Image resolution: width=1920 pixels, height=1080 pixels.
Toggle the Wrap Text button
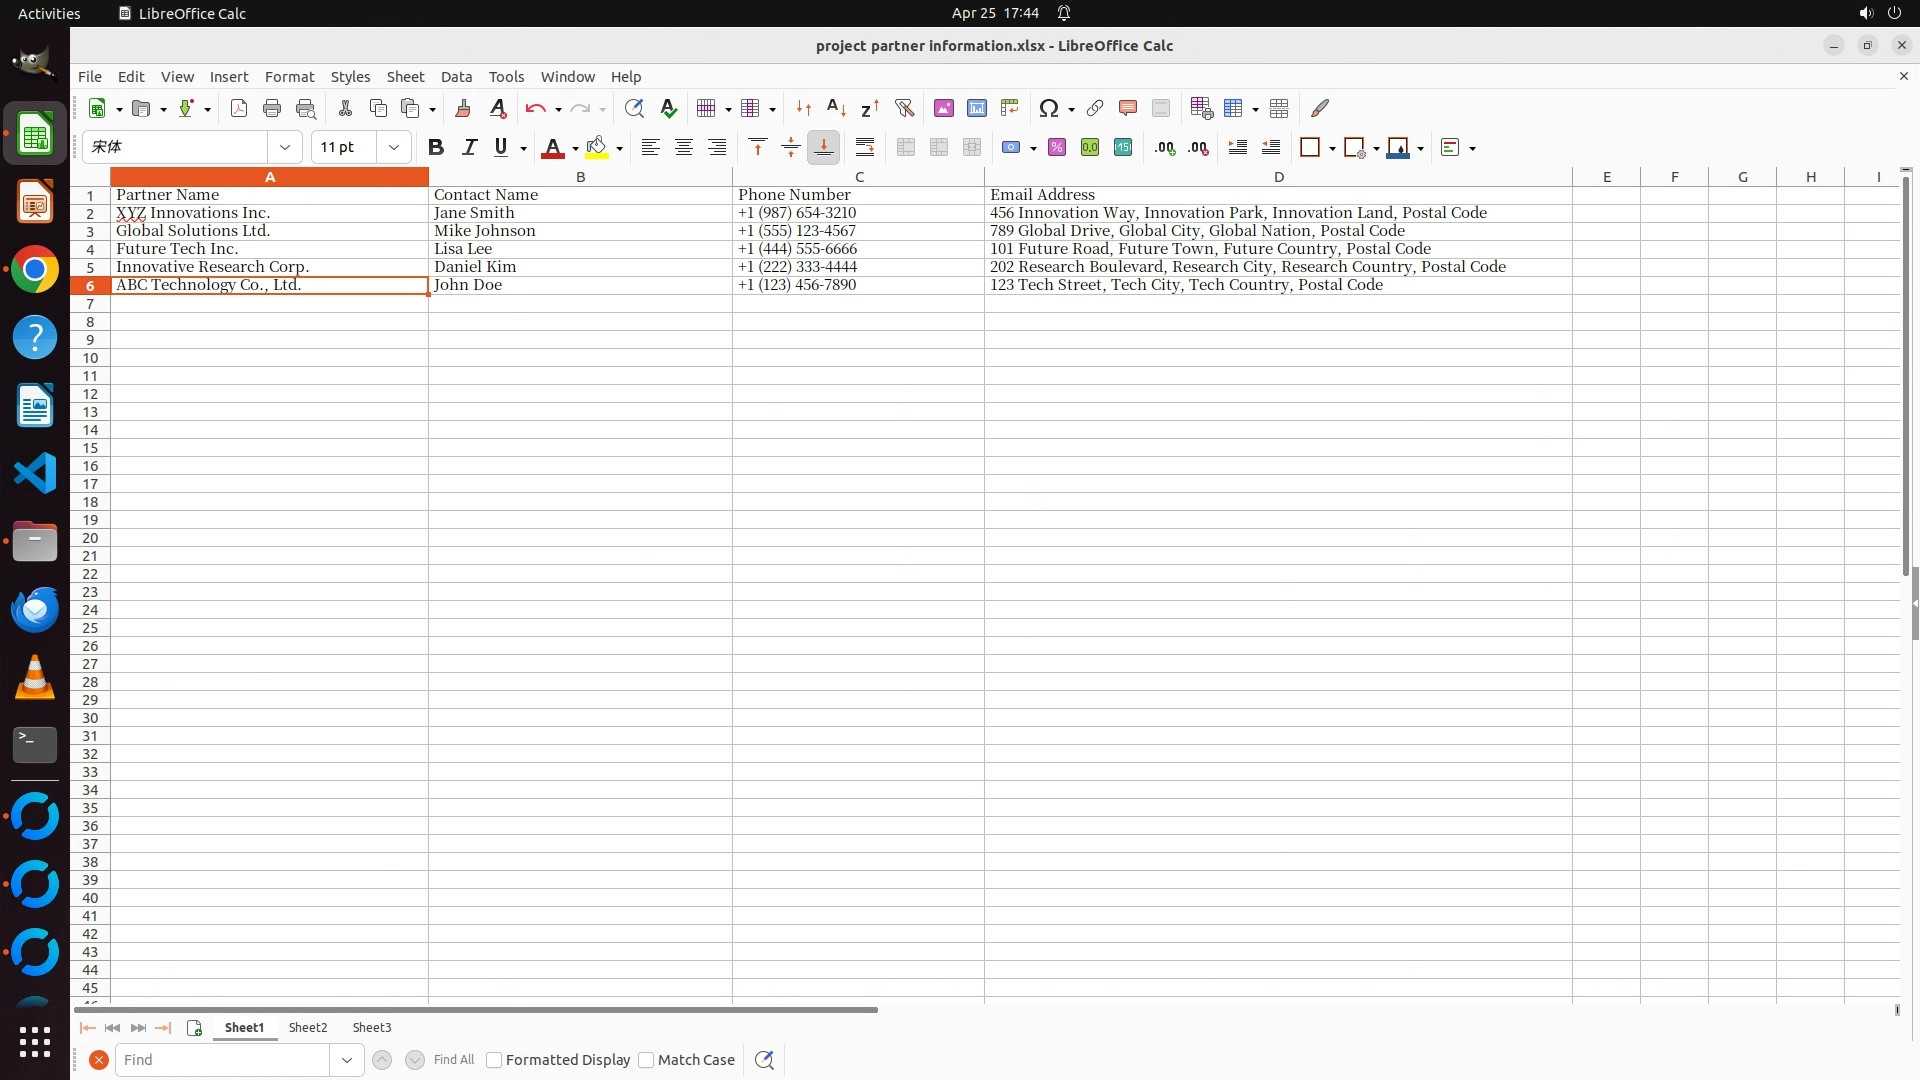point(865,148)
